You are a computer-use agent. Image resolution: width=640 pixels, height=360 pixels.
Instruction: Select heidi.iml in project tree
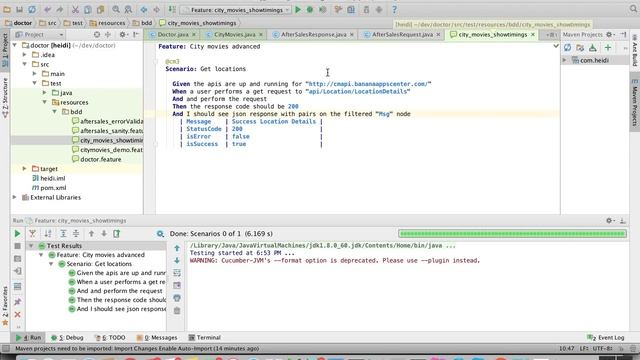[x=48, y=178]
